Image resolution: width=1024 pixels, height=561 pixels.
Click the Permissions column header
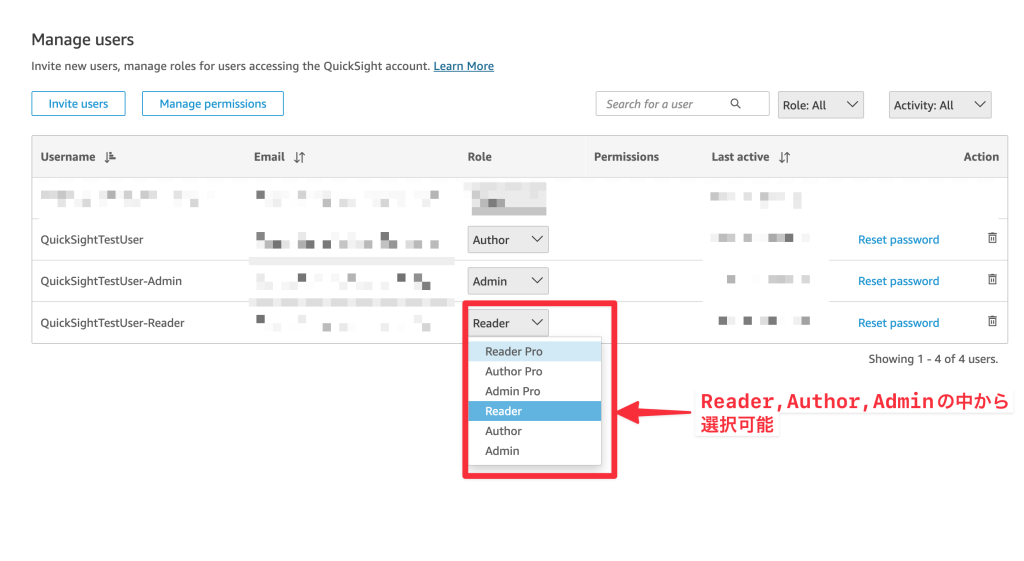(x=626, y=157)
